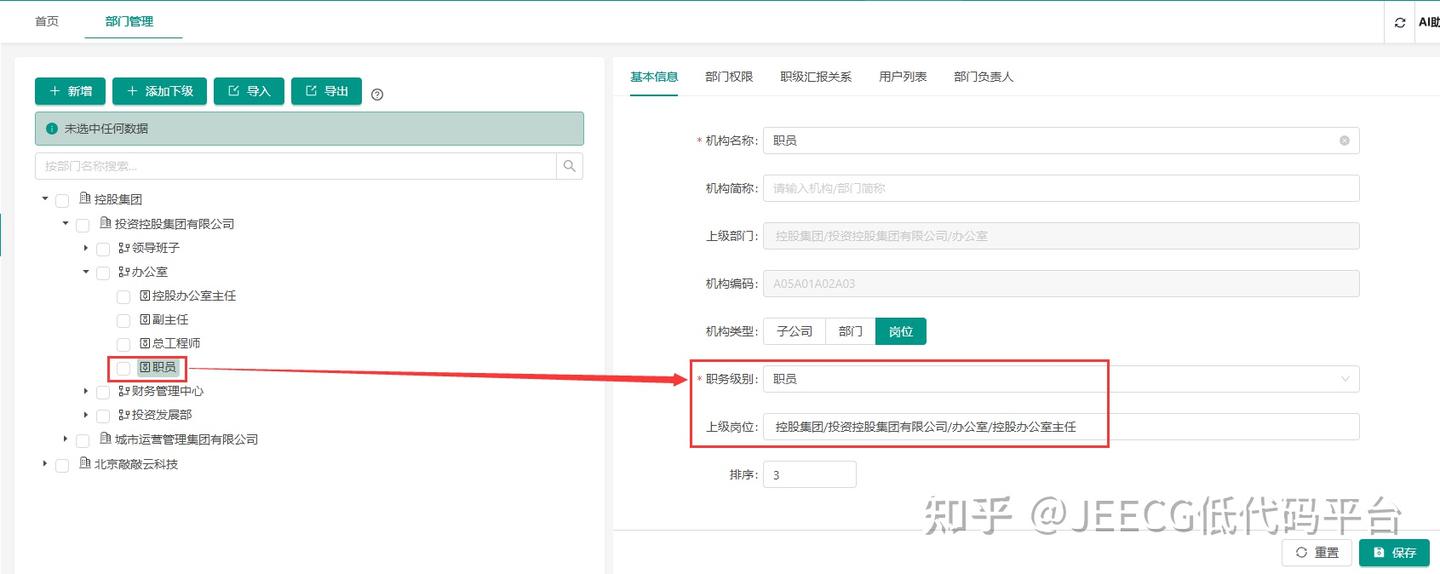Check the 城市运营管理集团有限公司 checkbox
Image resolution: width=1440 pixels, height=574 pixels.
(x=83, y=440)
